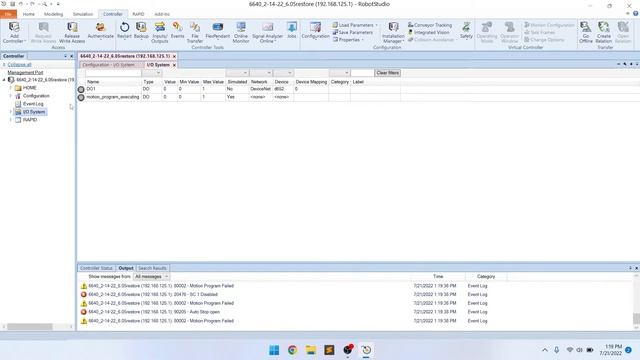
Task: Click Release Write Access
Action: pos(72,32)
